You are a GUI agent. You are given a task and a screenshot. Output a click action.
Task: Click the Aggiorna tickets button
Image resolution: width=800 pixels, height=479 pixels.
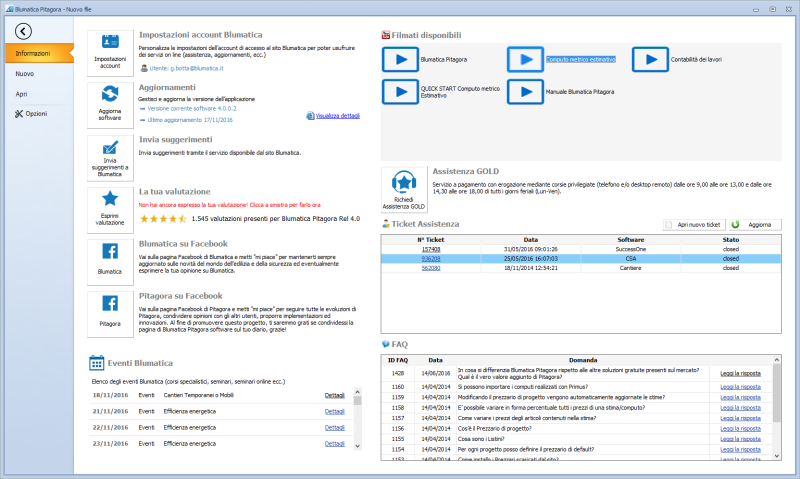pos(756,224)
